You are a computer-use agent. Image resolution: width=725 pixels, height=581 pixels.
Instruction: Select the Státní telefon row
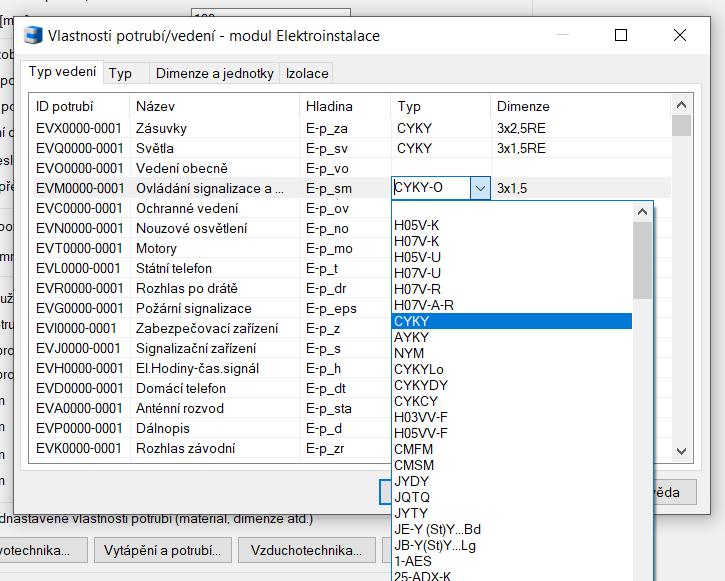(x=211, y=268)
